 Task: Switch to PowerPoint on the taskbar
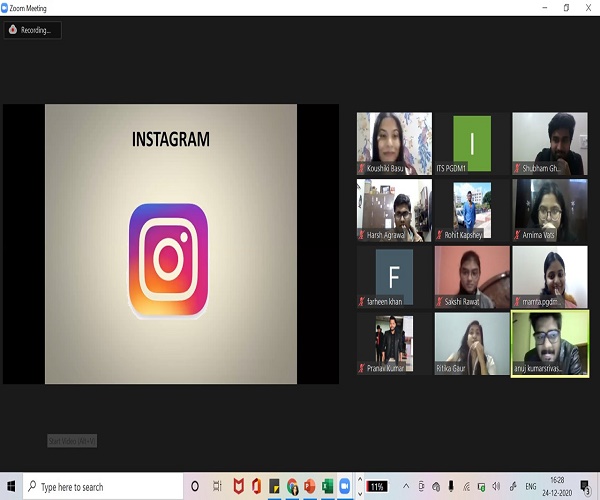(310, 486)
